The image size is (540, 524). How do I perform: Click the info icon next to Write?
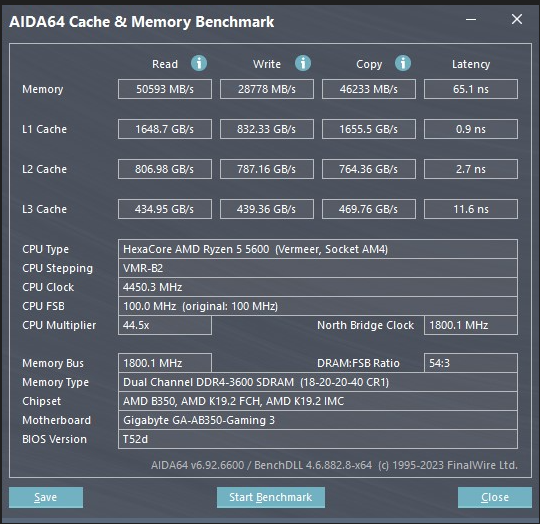pos(303,63)
